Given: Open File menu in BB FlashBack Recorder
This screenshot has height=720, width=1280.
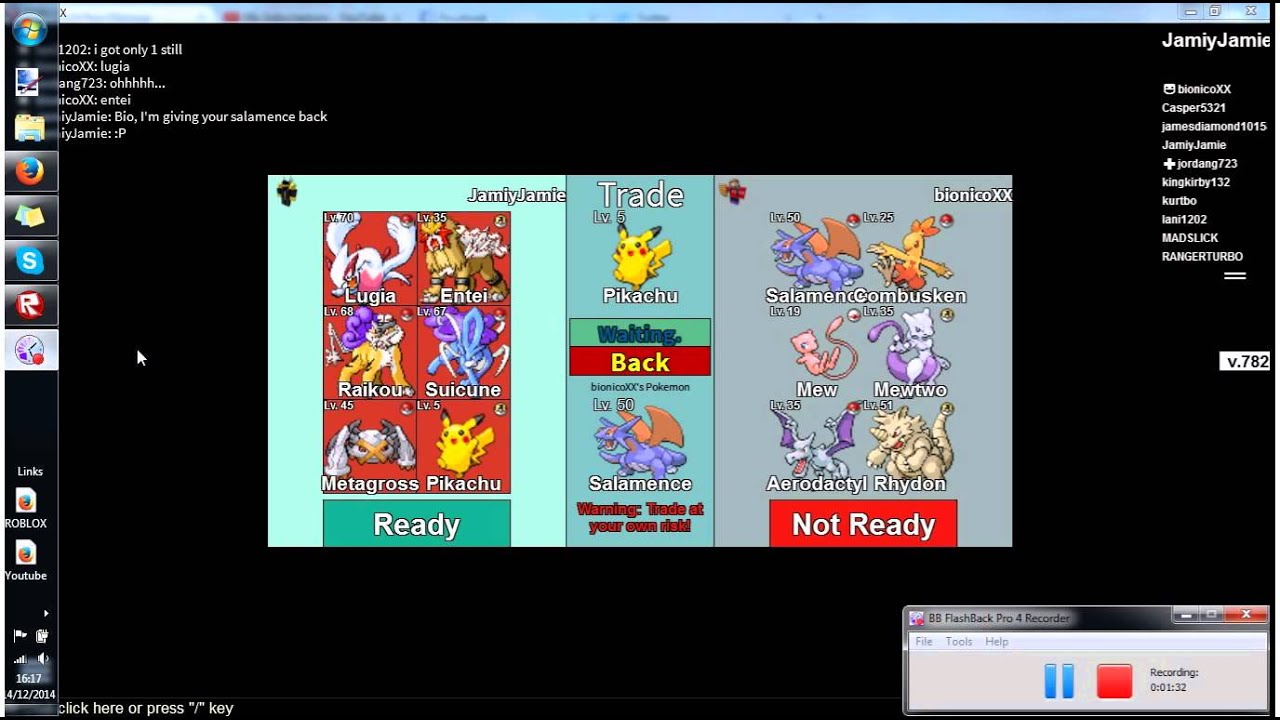Looking at the screenshot, I should [924, 642].
